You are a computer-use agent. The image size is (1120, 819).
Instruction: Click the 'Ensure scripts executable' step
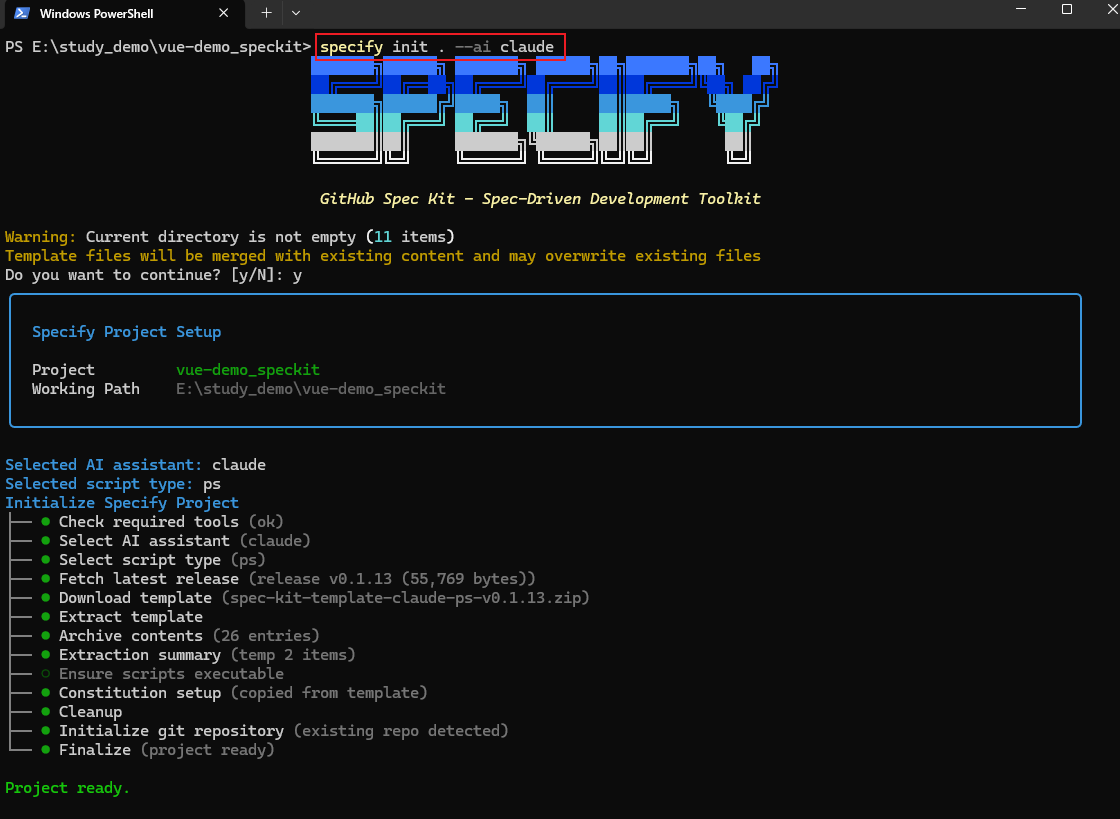[x=163, y=673]
